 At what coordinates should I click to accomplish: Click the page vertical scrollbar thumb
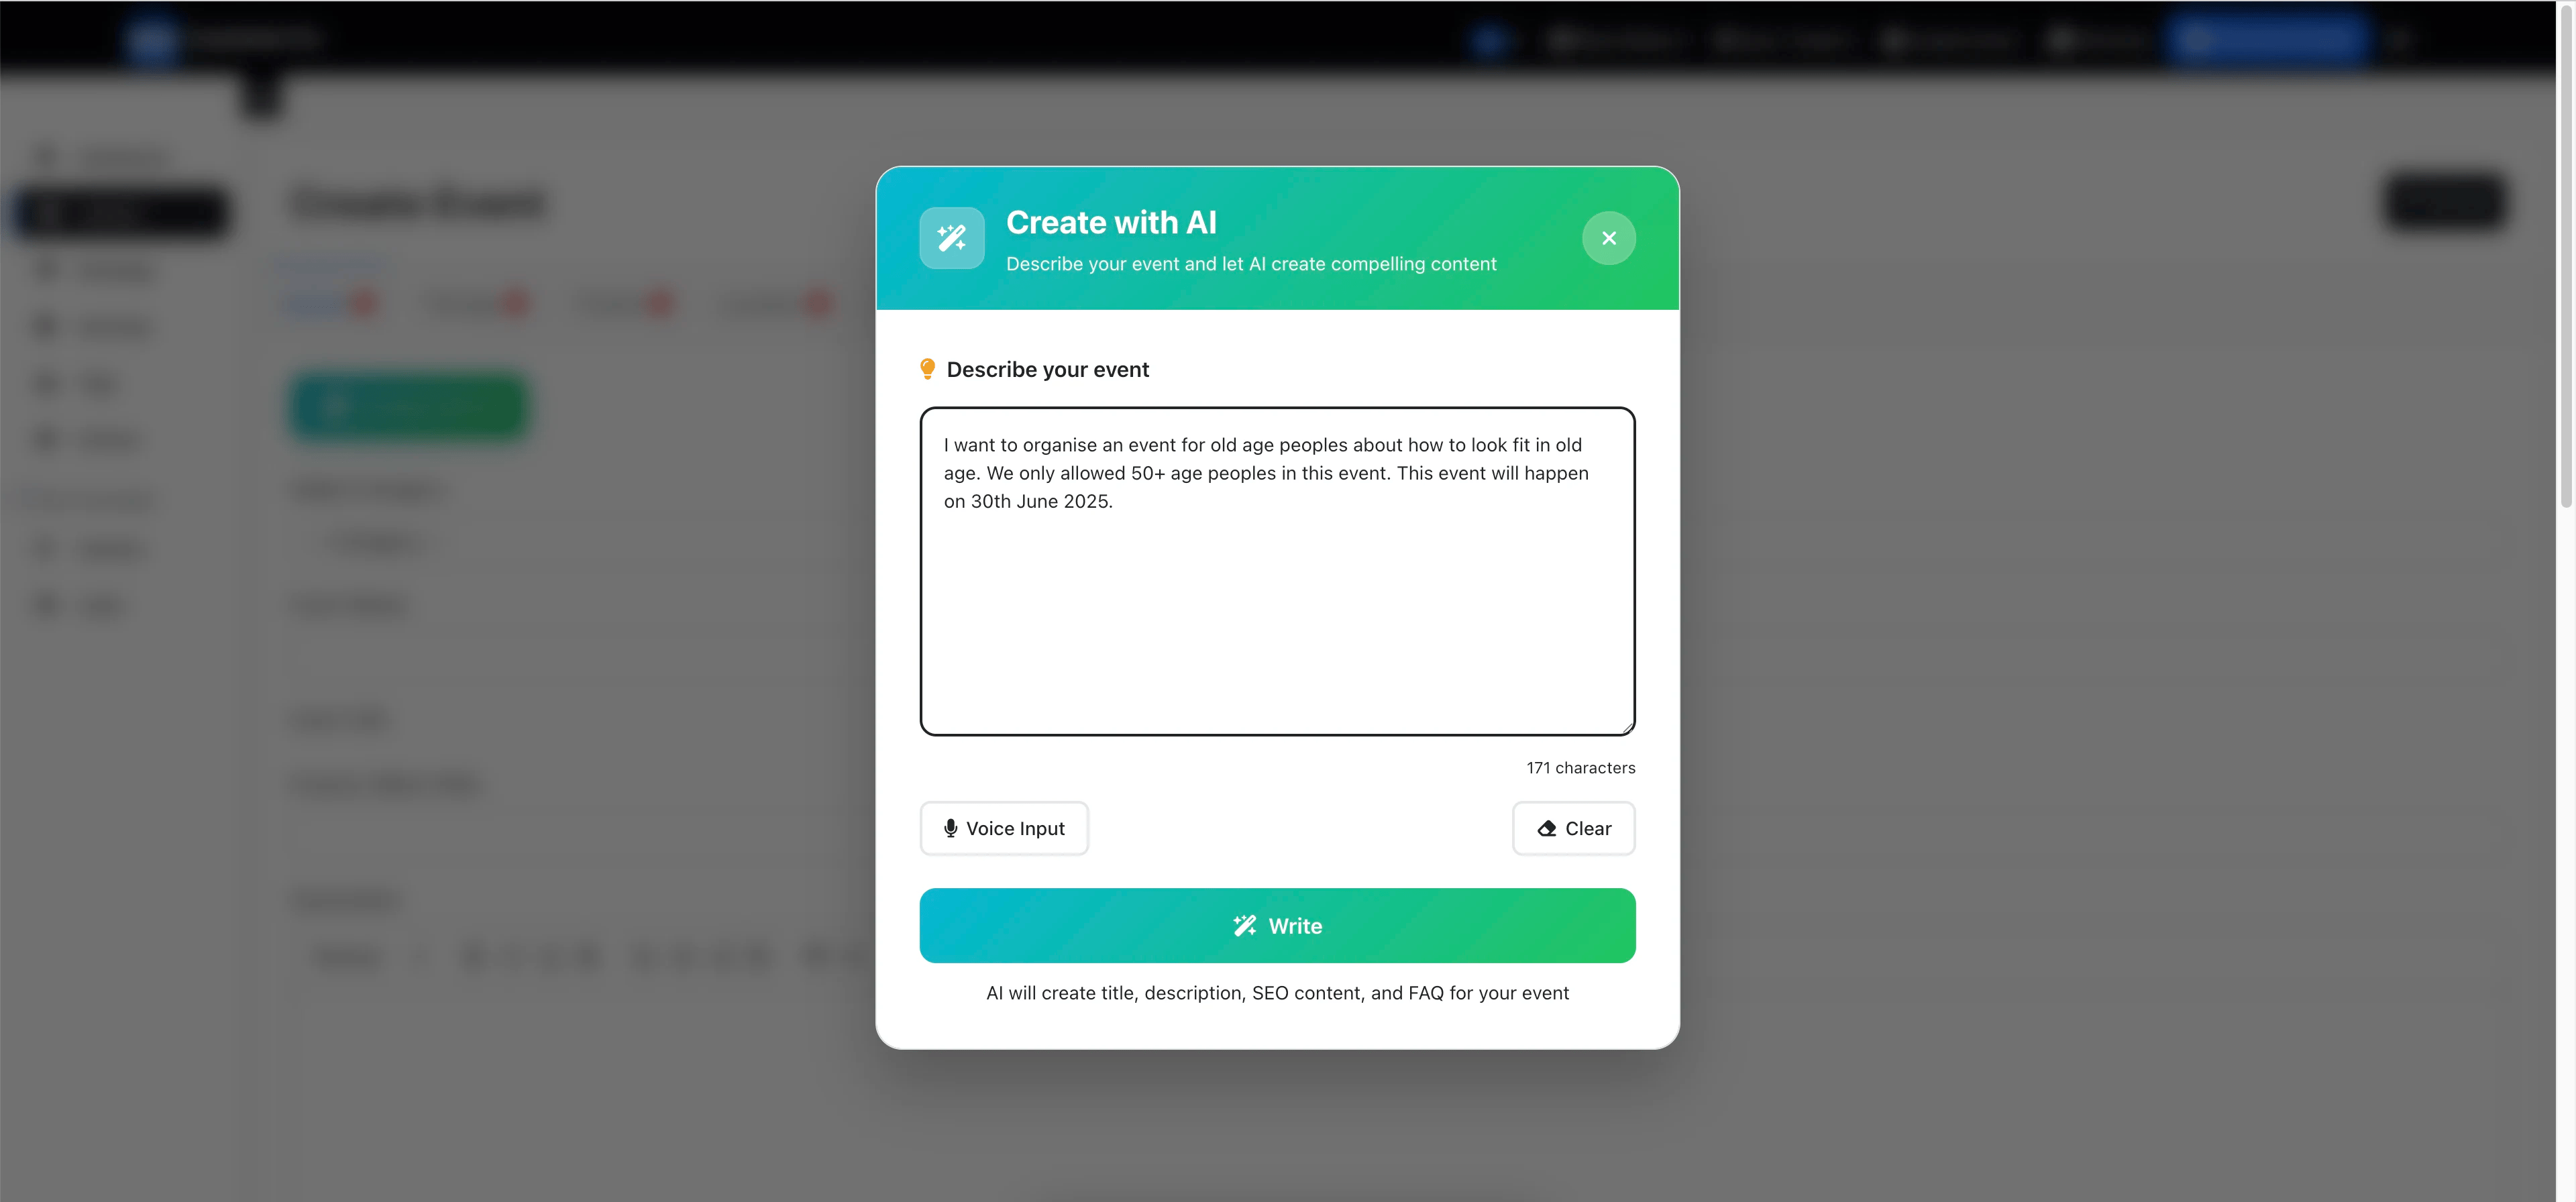click(x=2565, y=255)
